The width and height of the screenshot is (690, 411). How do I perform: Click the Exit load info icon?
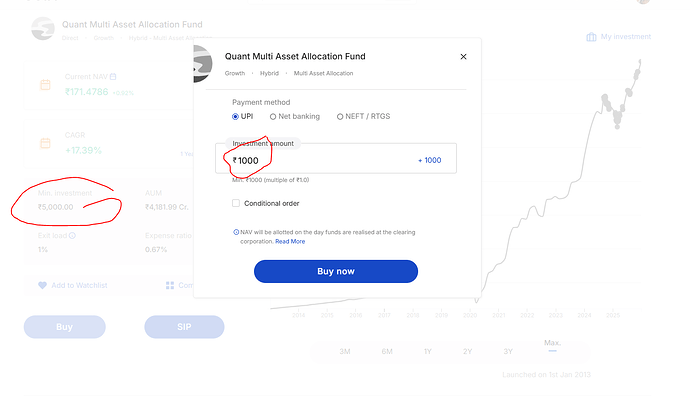(x=72, y=236)
